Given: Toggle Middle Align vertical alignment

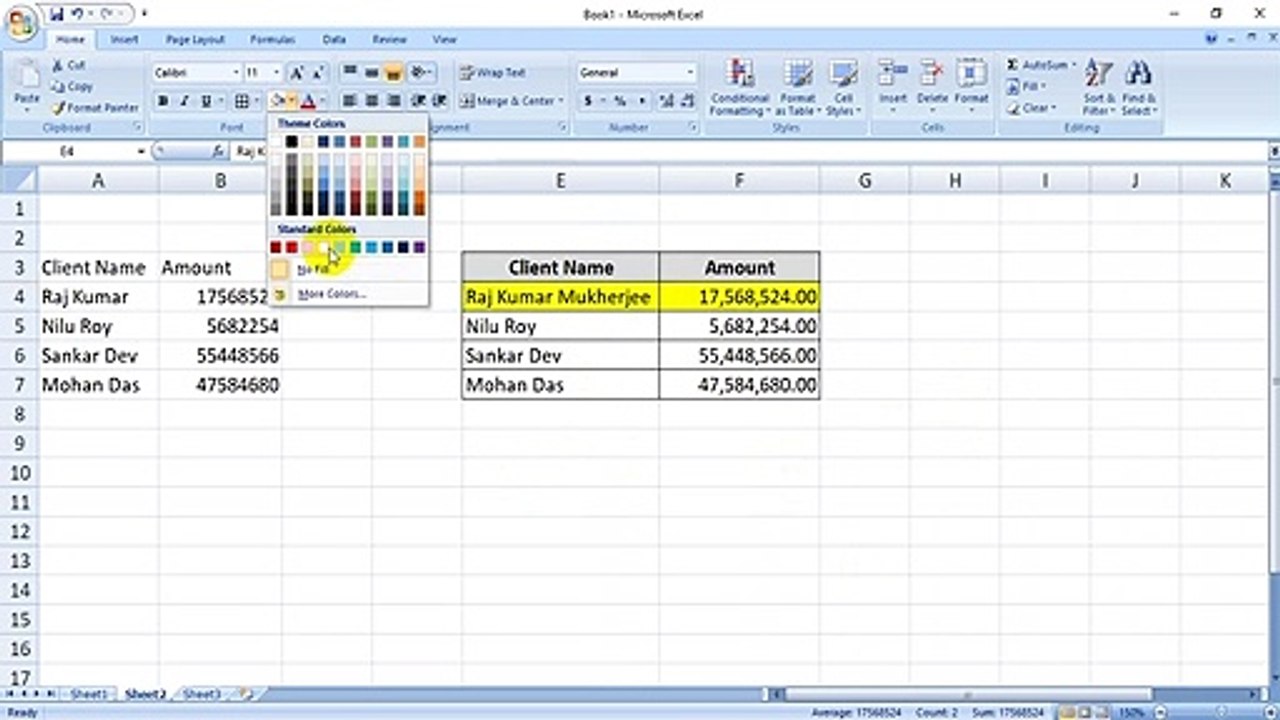Looking at the screenshot, I should click(371, 73).
